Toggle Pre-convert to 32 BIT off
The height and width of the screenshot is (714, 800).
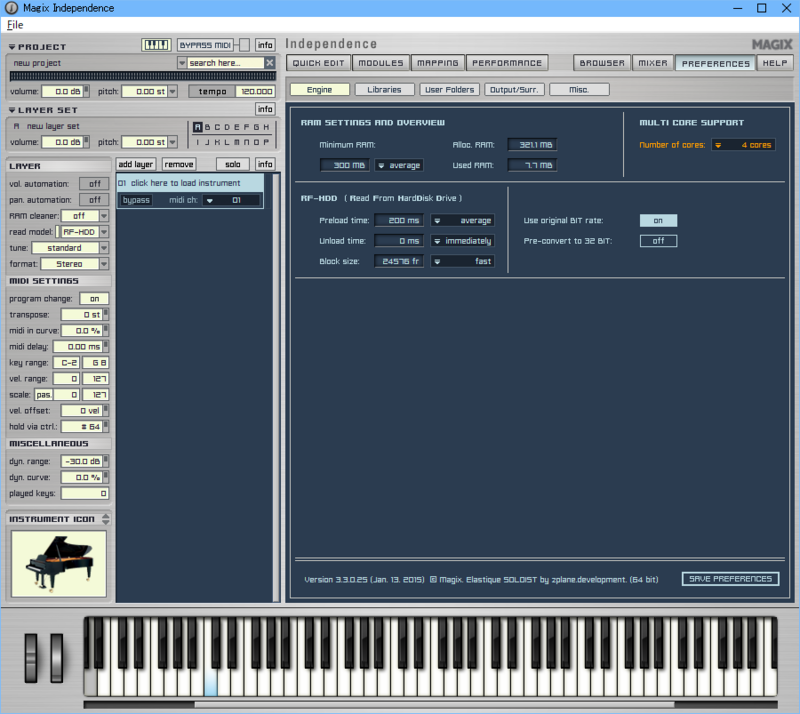(x=658, y=241)
